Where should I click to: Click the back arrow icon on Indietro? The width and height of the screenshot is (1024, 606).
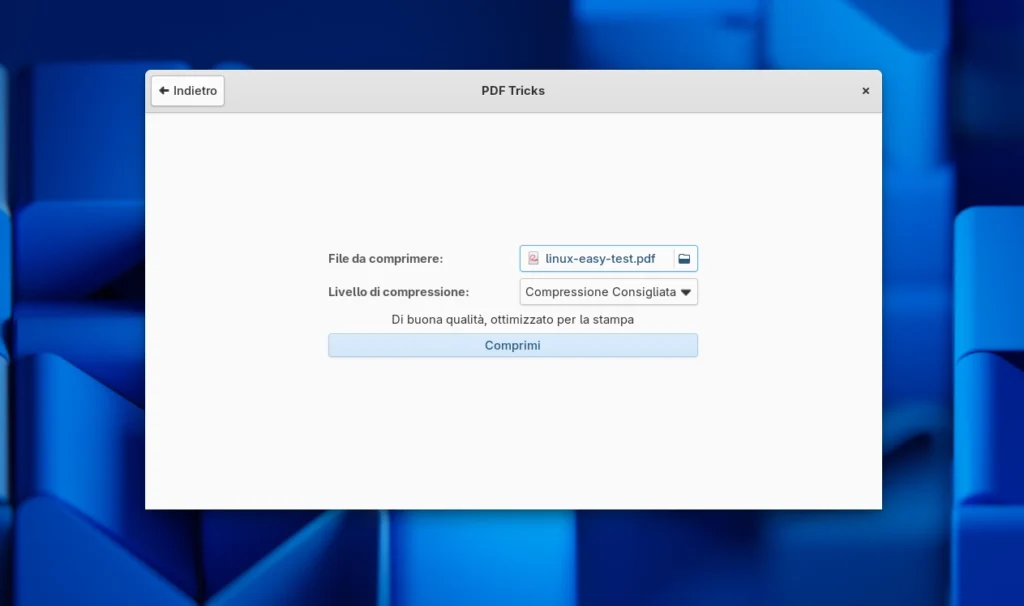(164, 90)
